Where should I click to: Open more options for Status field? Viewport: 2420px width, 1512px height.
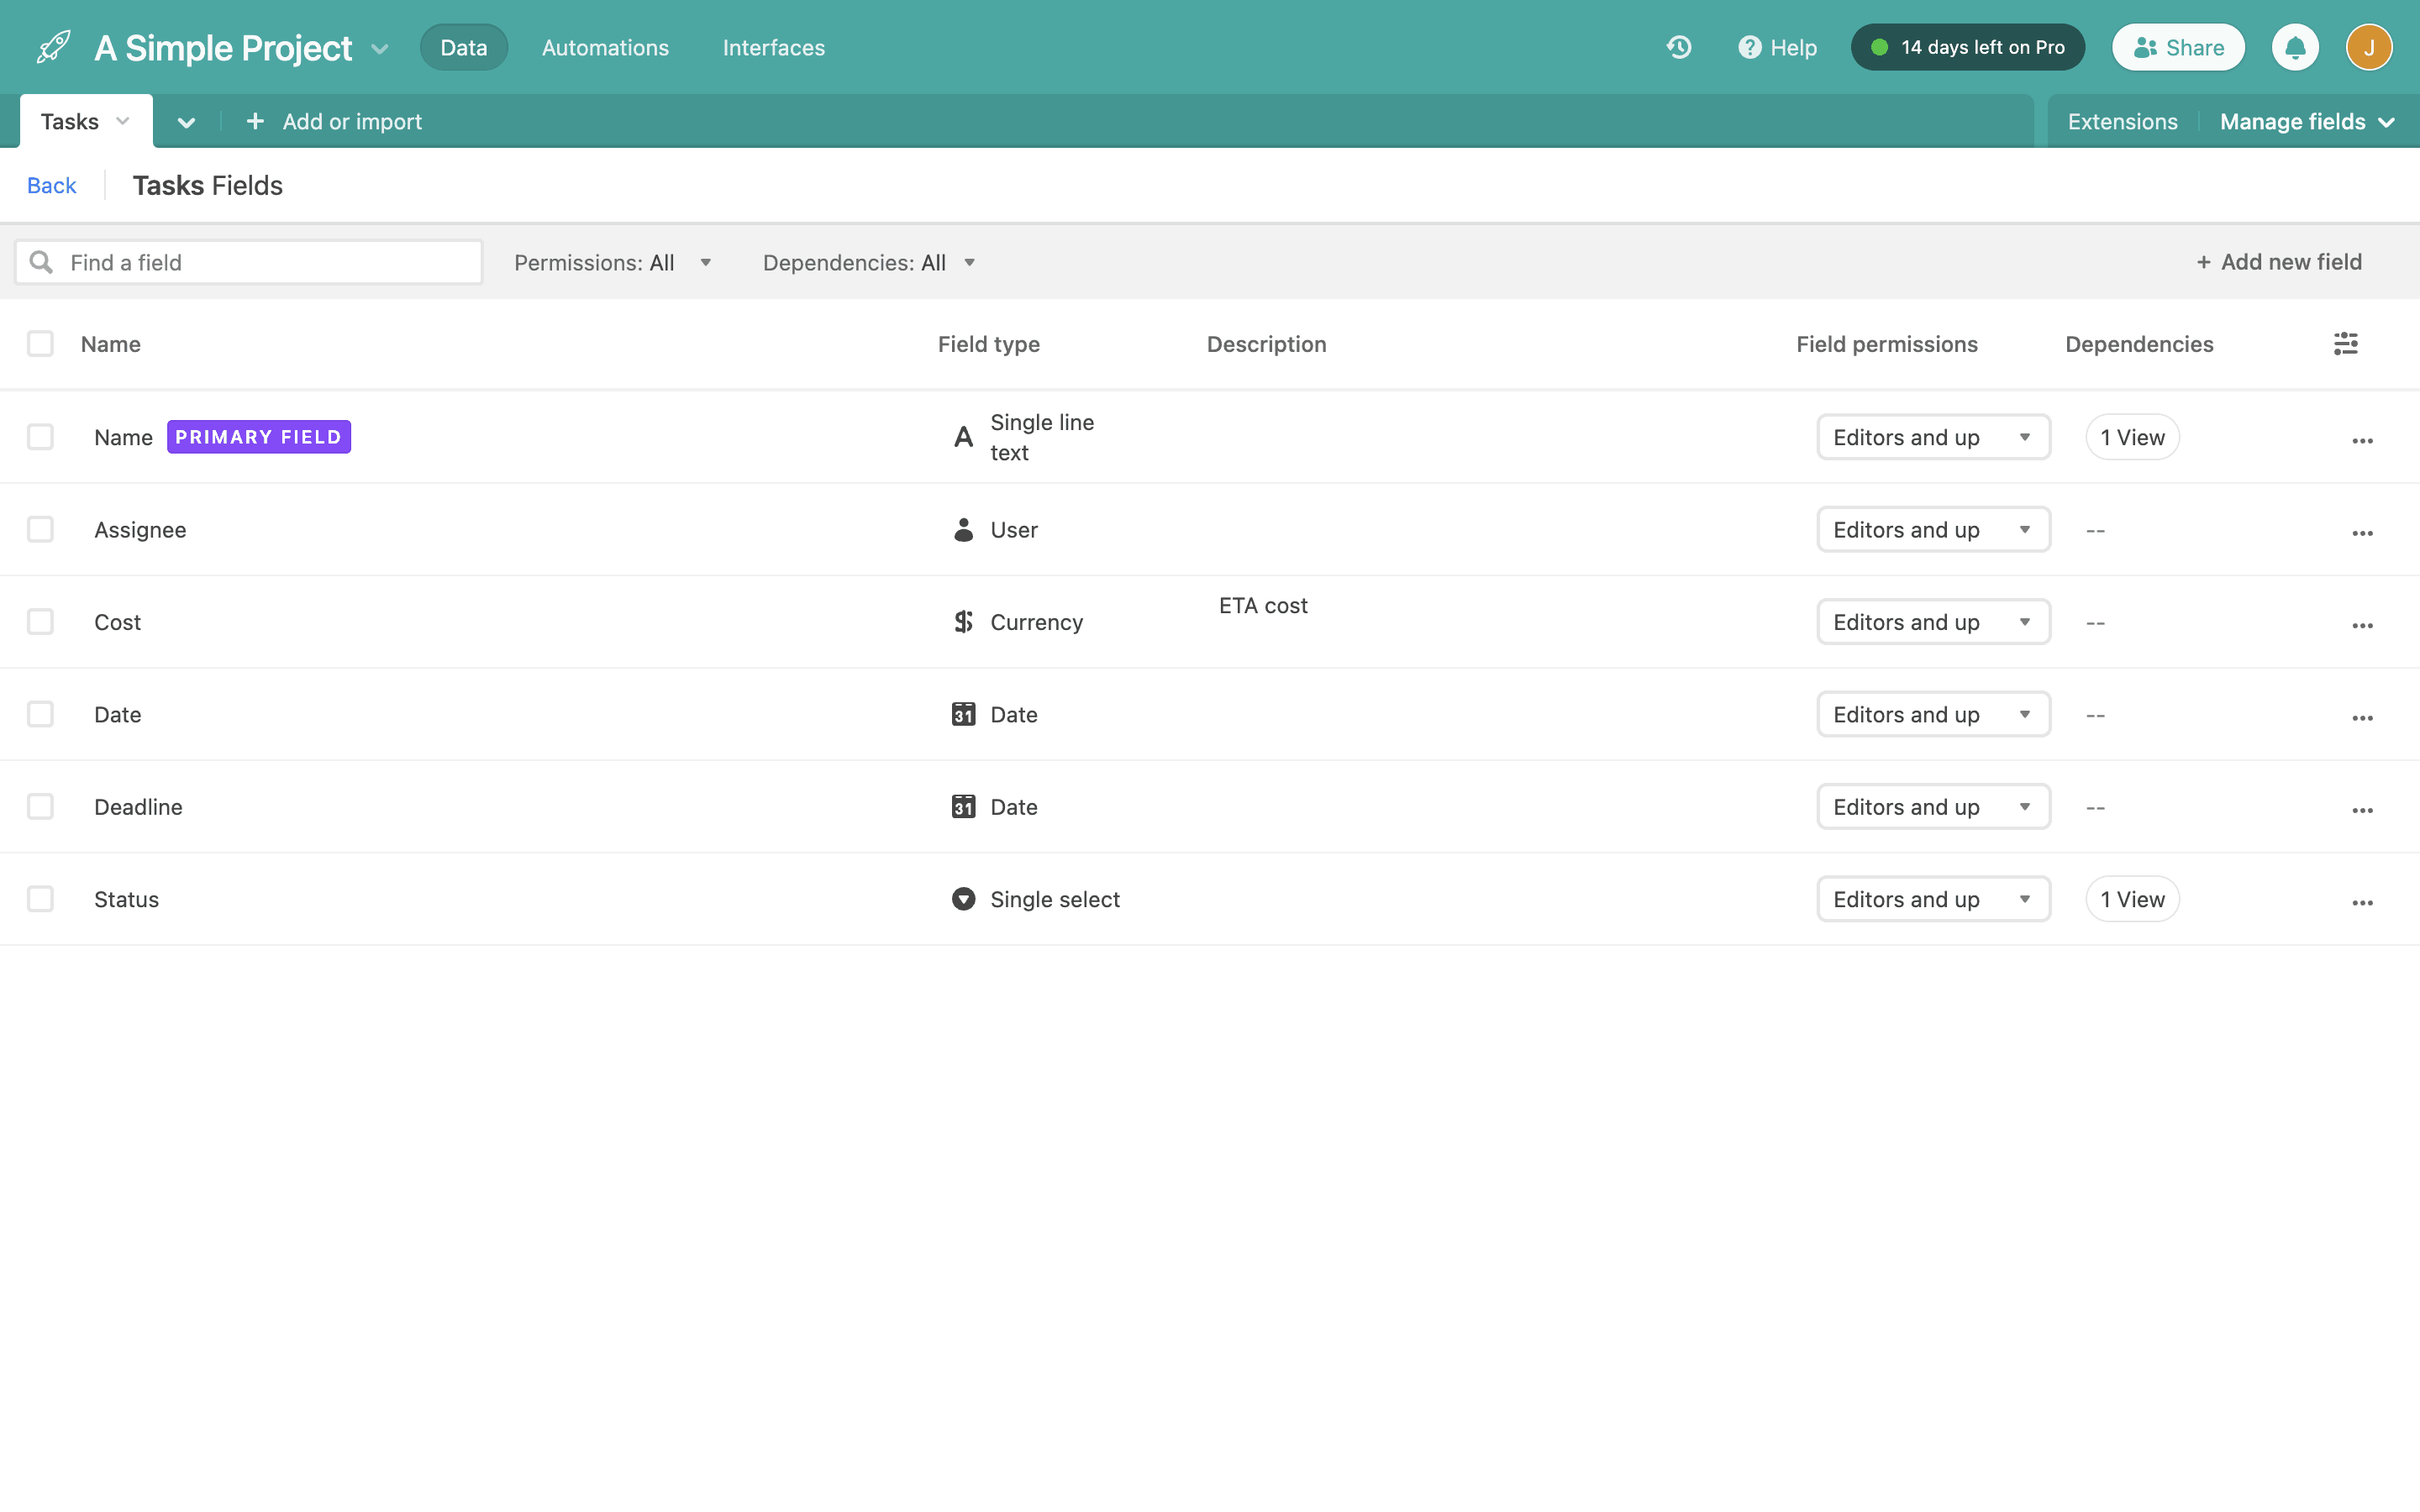2362,903
